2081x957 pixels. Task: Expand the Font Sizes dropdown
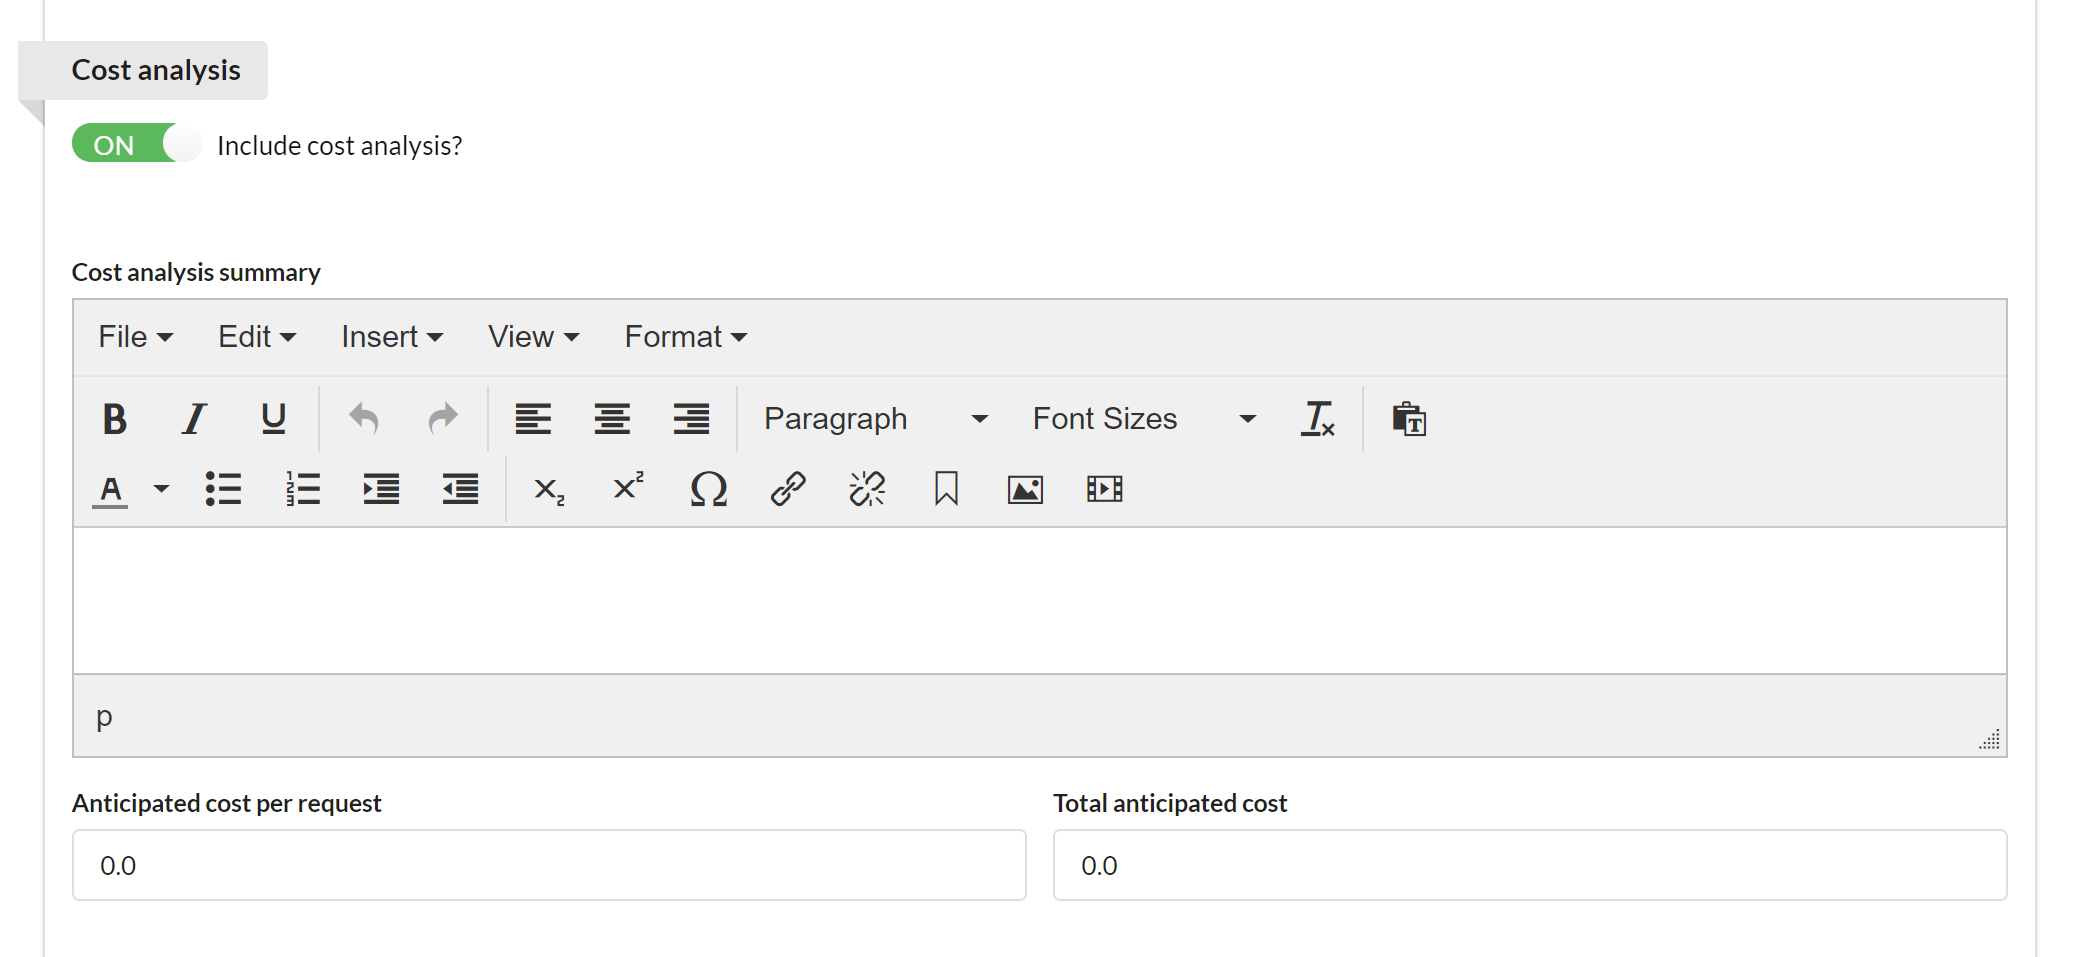click(x=1143, y=419)
